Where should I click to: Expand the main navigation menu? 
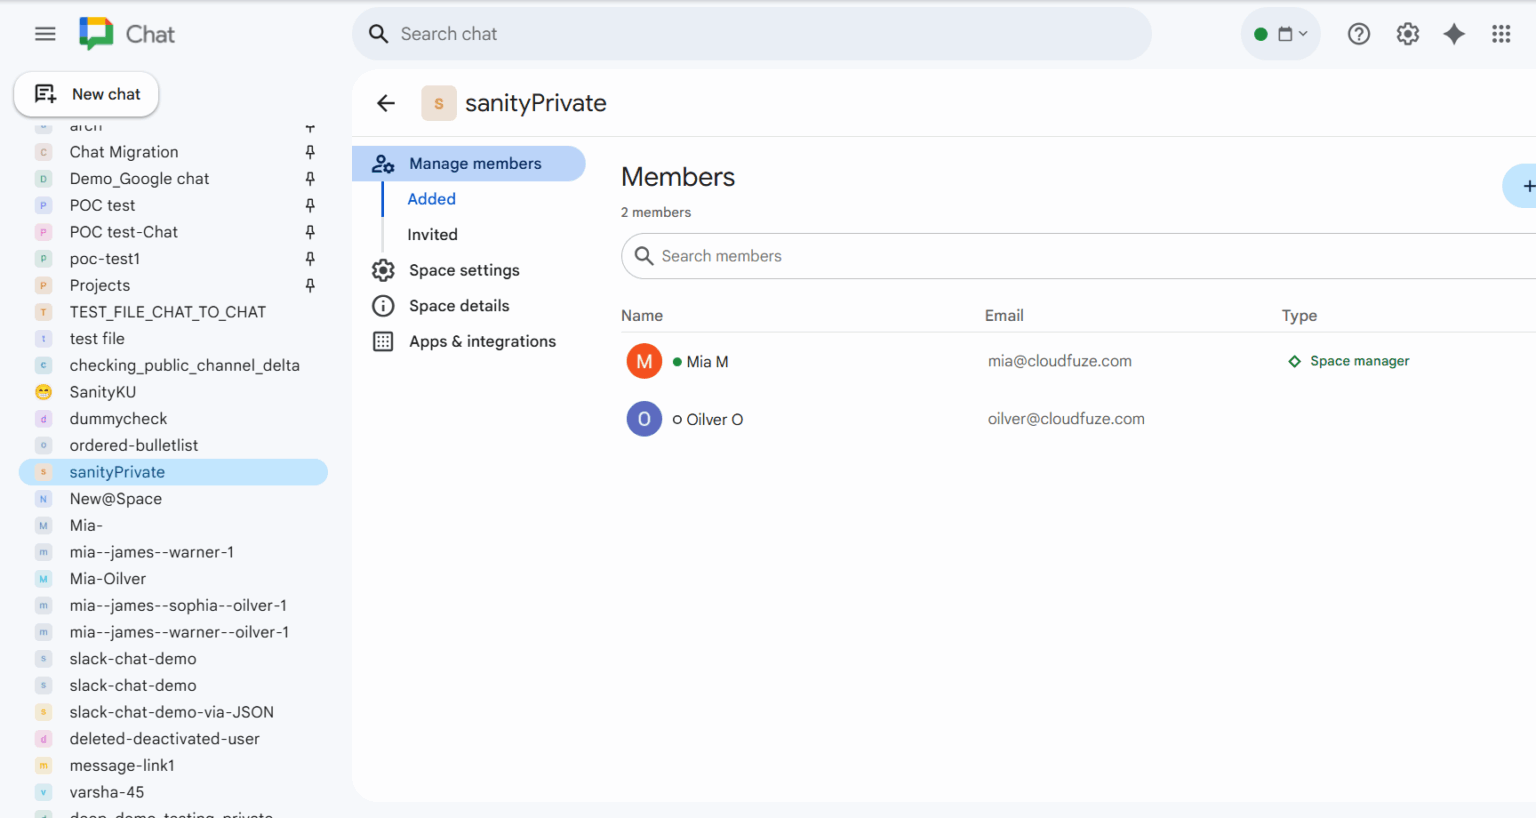(45, 33)
